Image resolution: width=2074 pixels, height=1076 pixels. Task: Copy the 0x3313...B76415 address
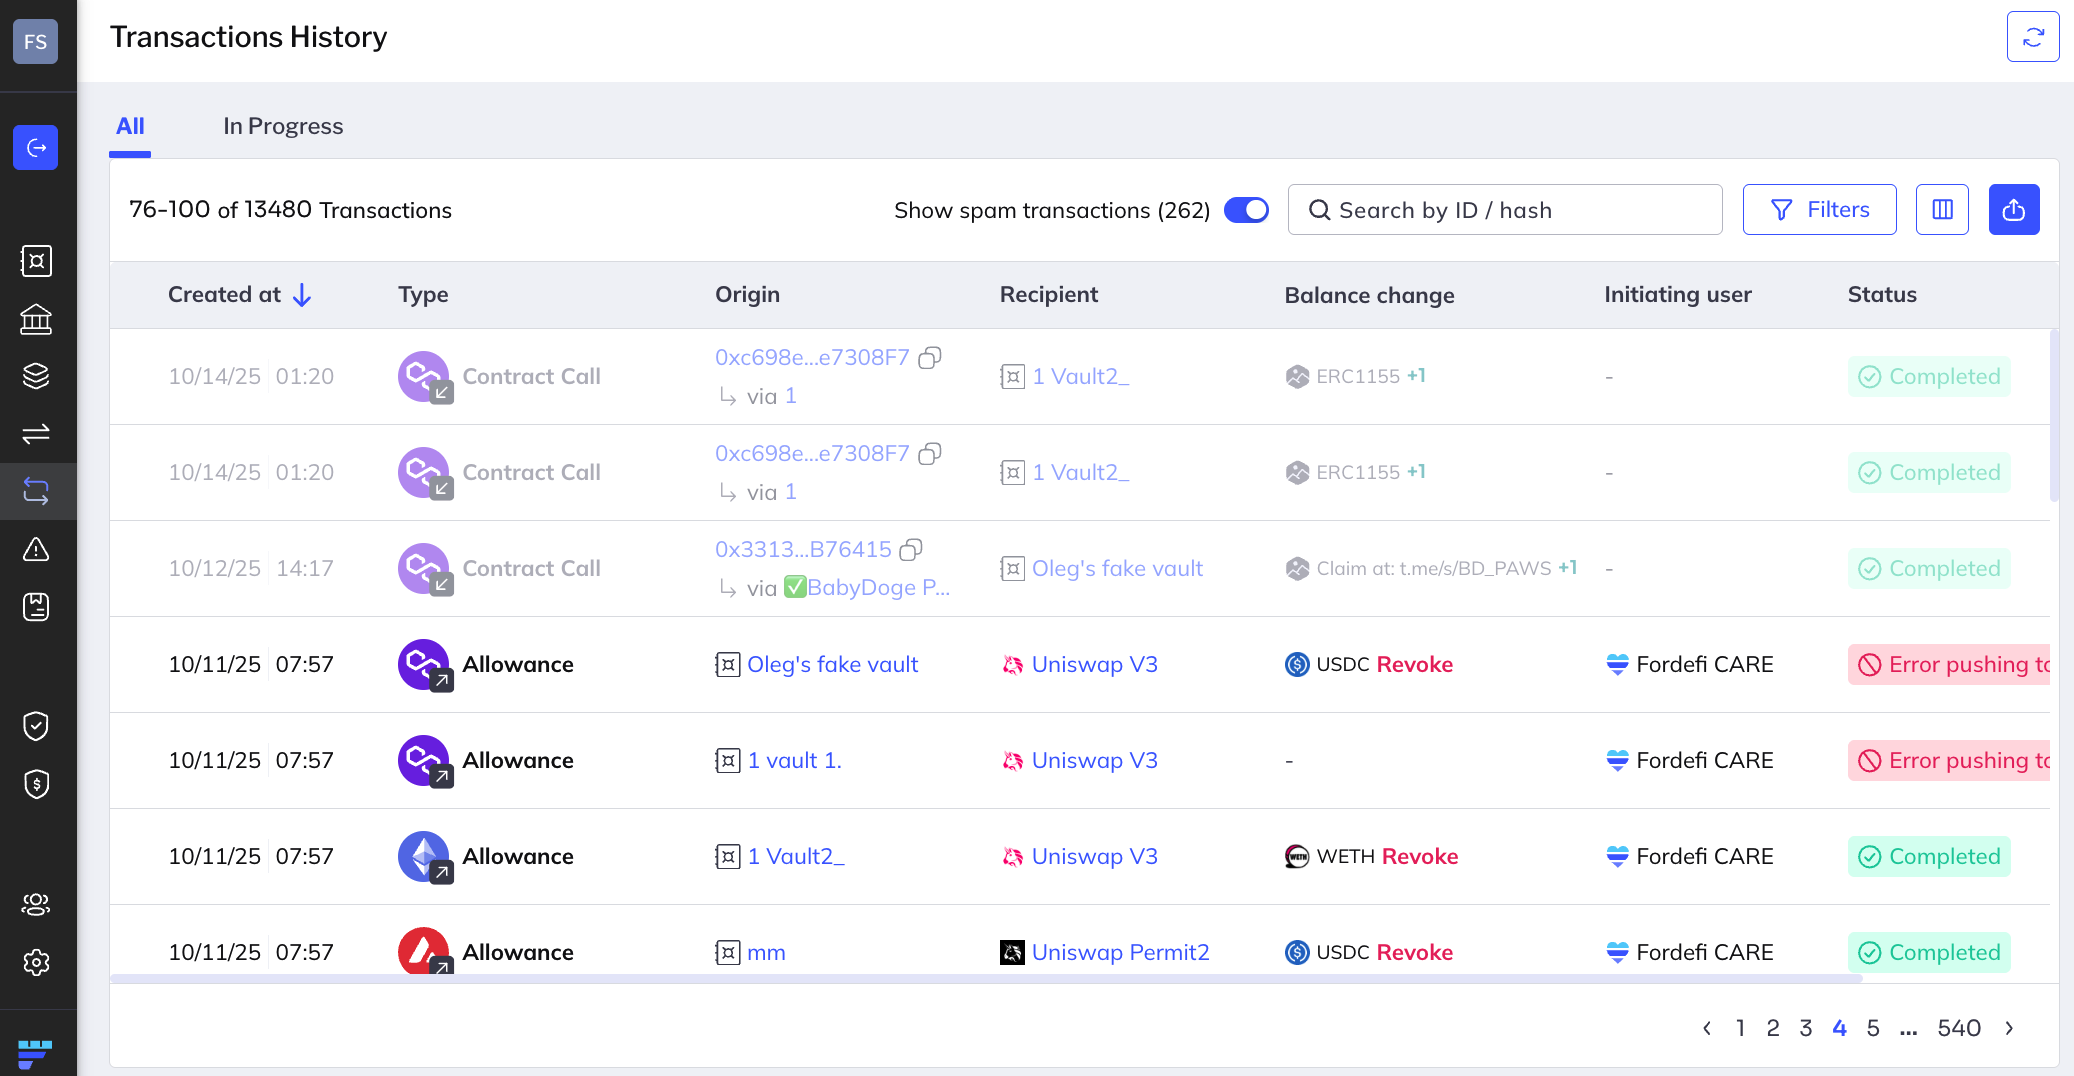click(911, 550)
